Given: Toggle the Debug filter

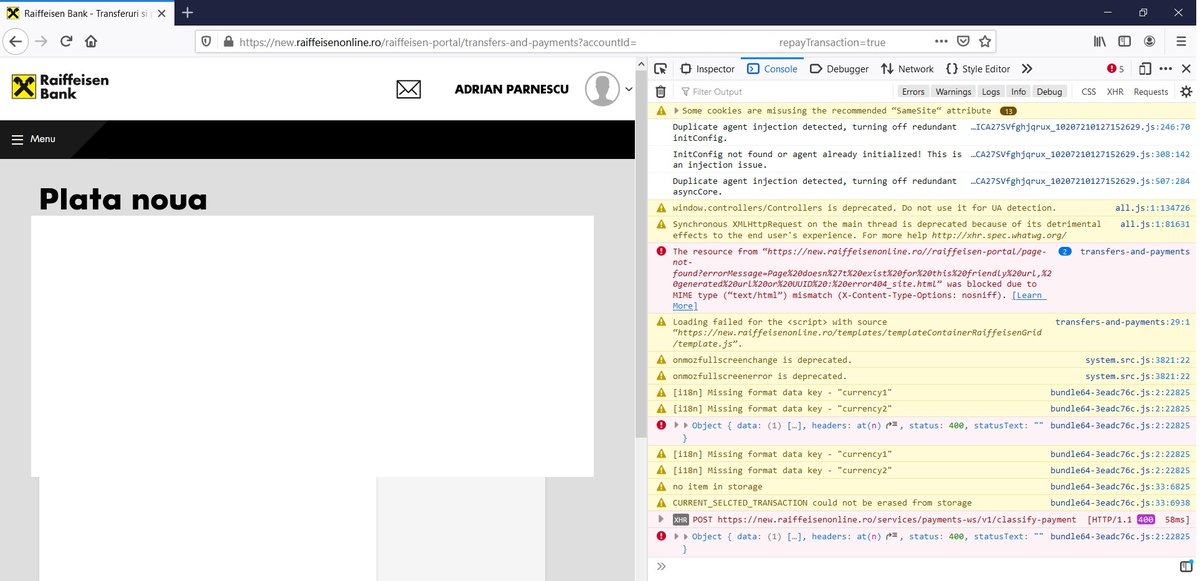Looking at the screenshot, I should [x=1049, y=92].
